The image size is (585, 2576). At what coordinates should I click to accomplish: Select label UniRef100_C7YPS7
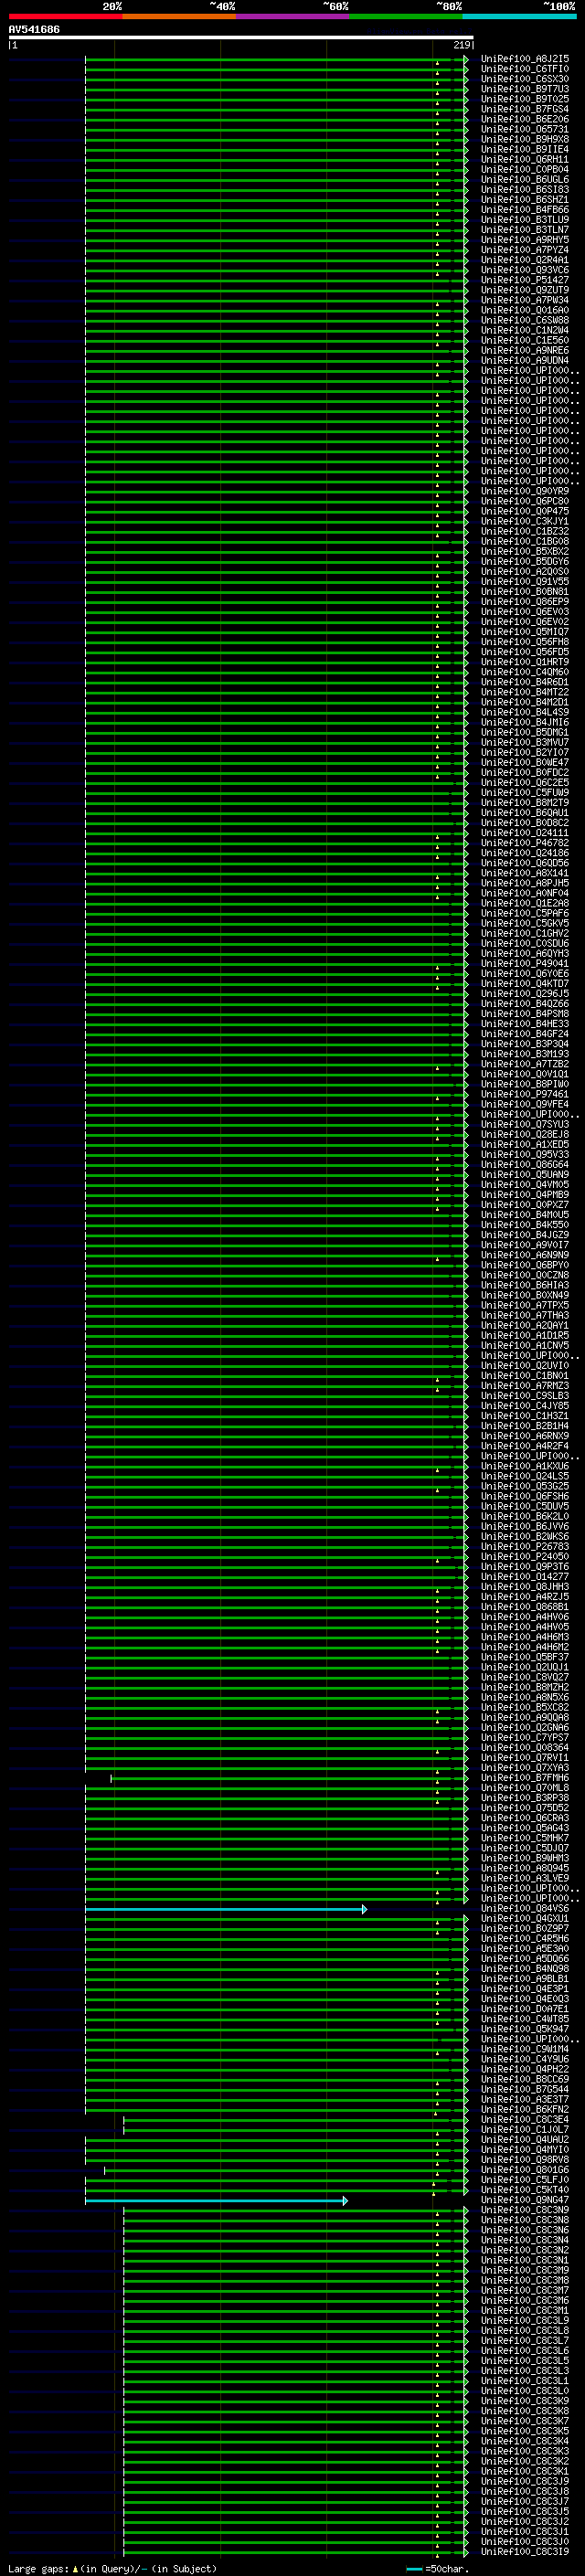[x=525, y=1737]
